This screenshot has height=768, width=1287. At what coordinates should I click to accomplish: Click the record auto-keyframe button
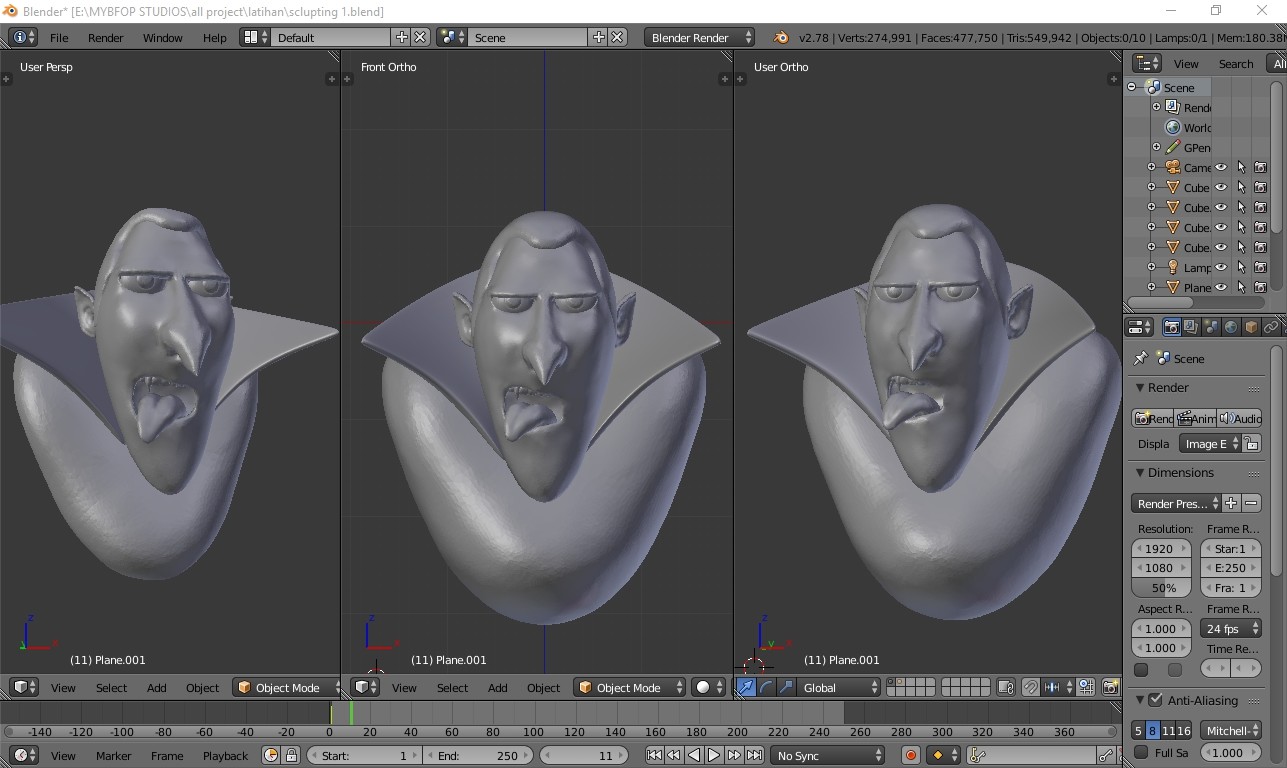[x=910, y=756]
